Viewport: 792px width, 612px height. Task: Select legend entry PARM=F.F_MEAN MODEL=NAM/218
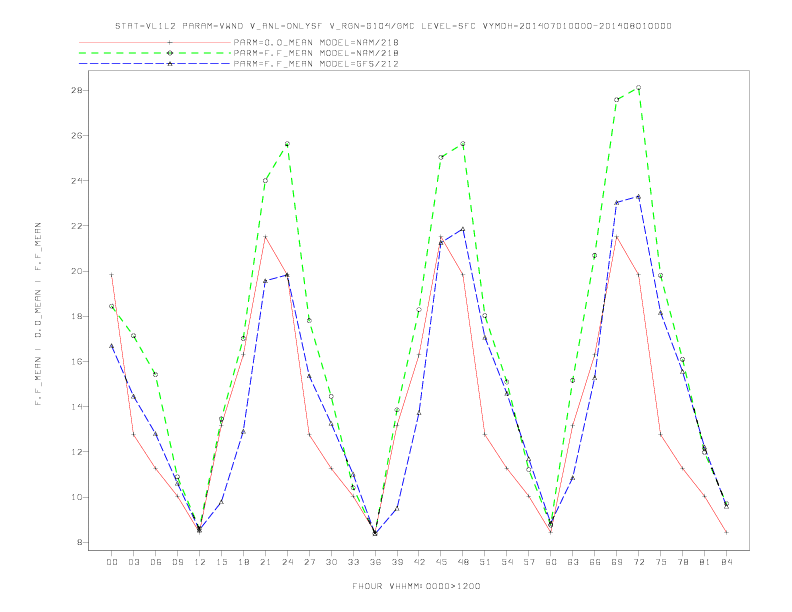[x=316, y=53]
